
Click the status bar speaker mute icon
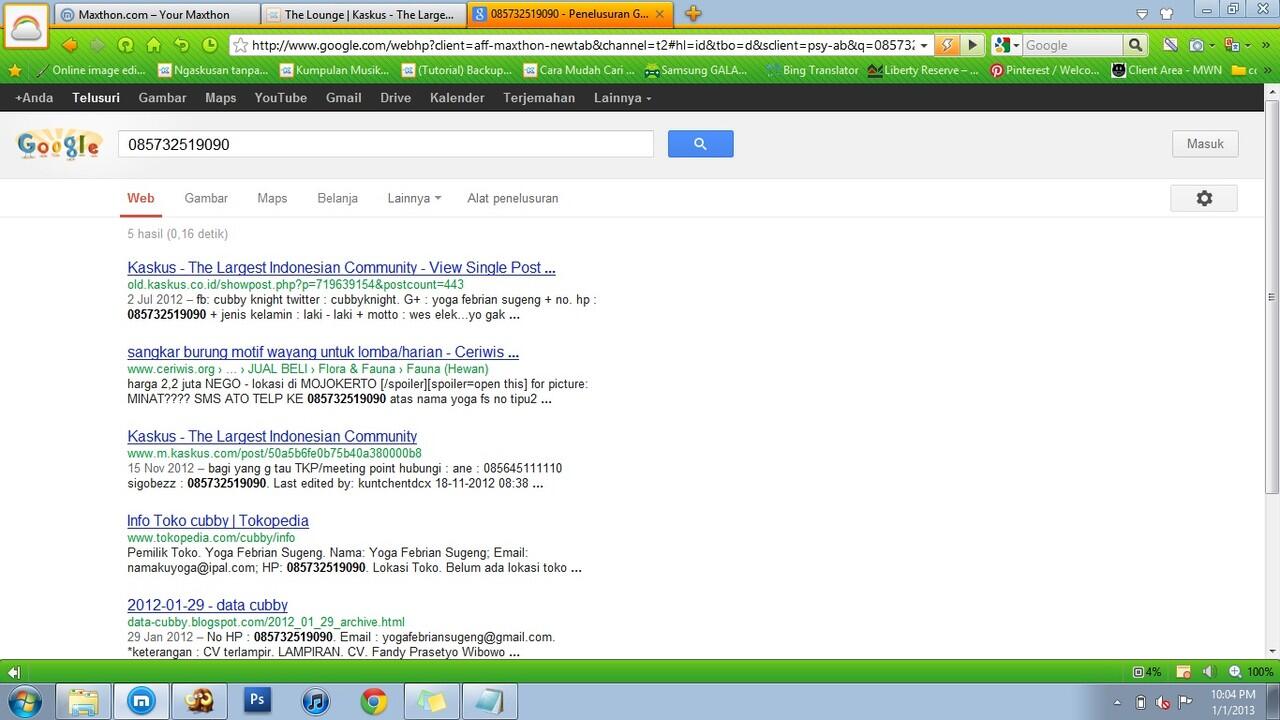coord(1209,672)
